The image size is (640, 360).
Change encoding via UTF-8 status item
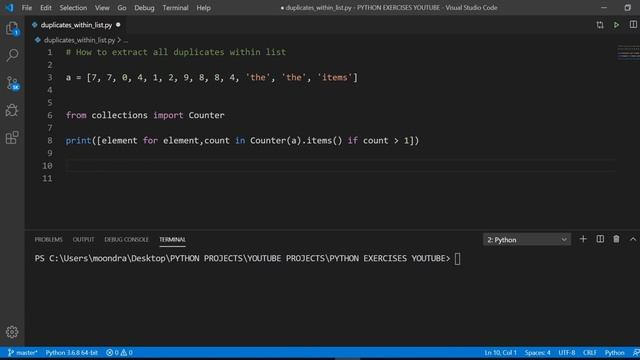(567, 353)
